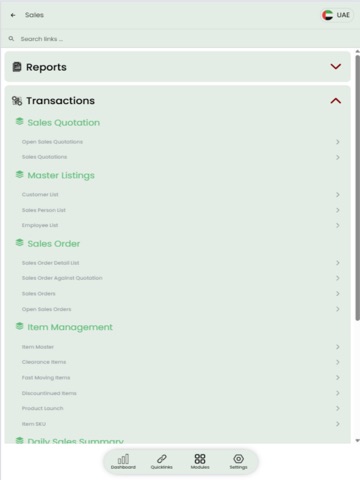
Task: Click the chevron on Item SKU row
Action: pyautogui.click(x=338, y=424)
